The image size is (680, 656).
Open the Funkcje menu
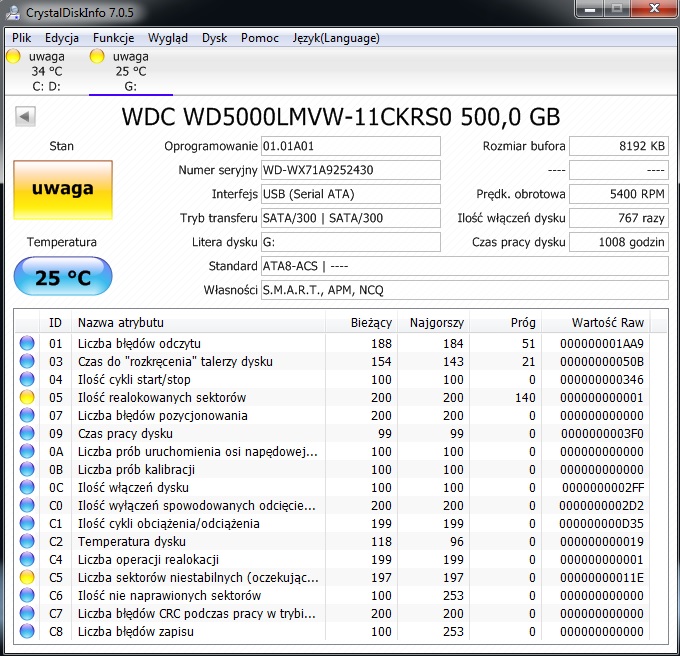tap(114, 38)
